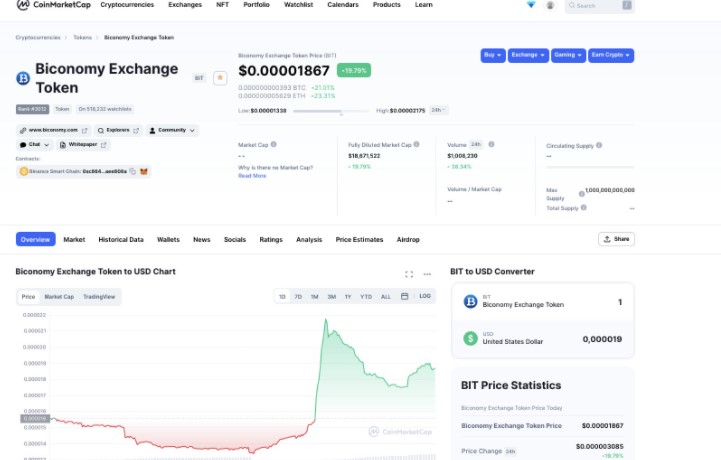The width and height of the screenshot is (721, 460).
Task: Click the Volume info icon
Action: [491, 144]
